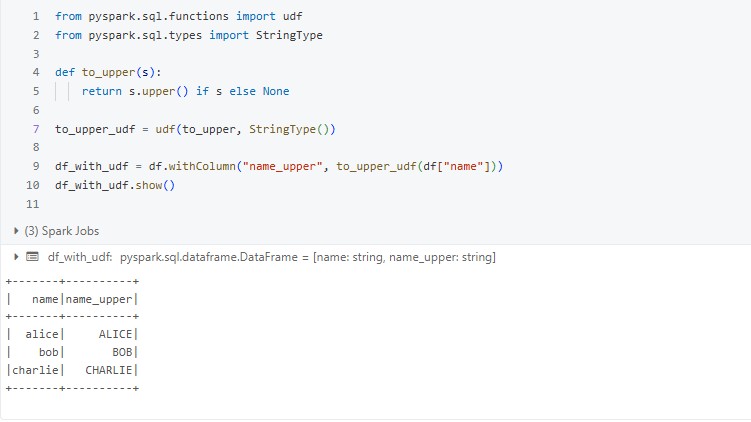751x422 pixels.
Task: Click line number 9 in gutter
Action: 36,166
